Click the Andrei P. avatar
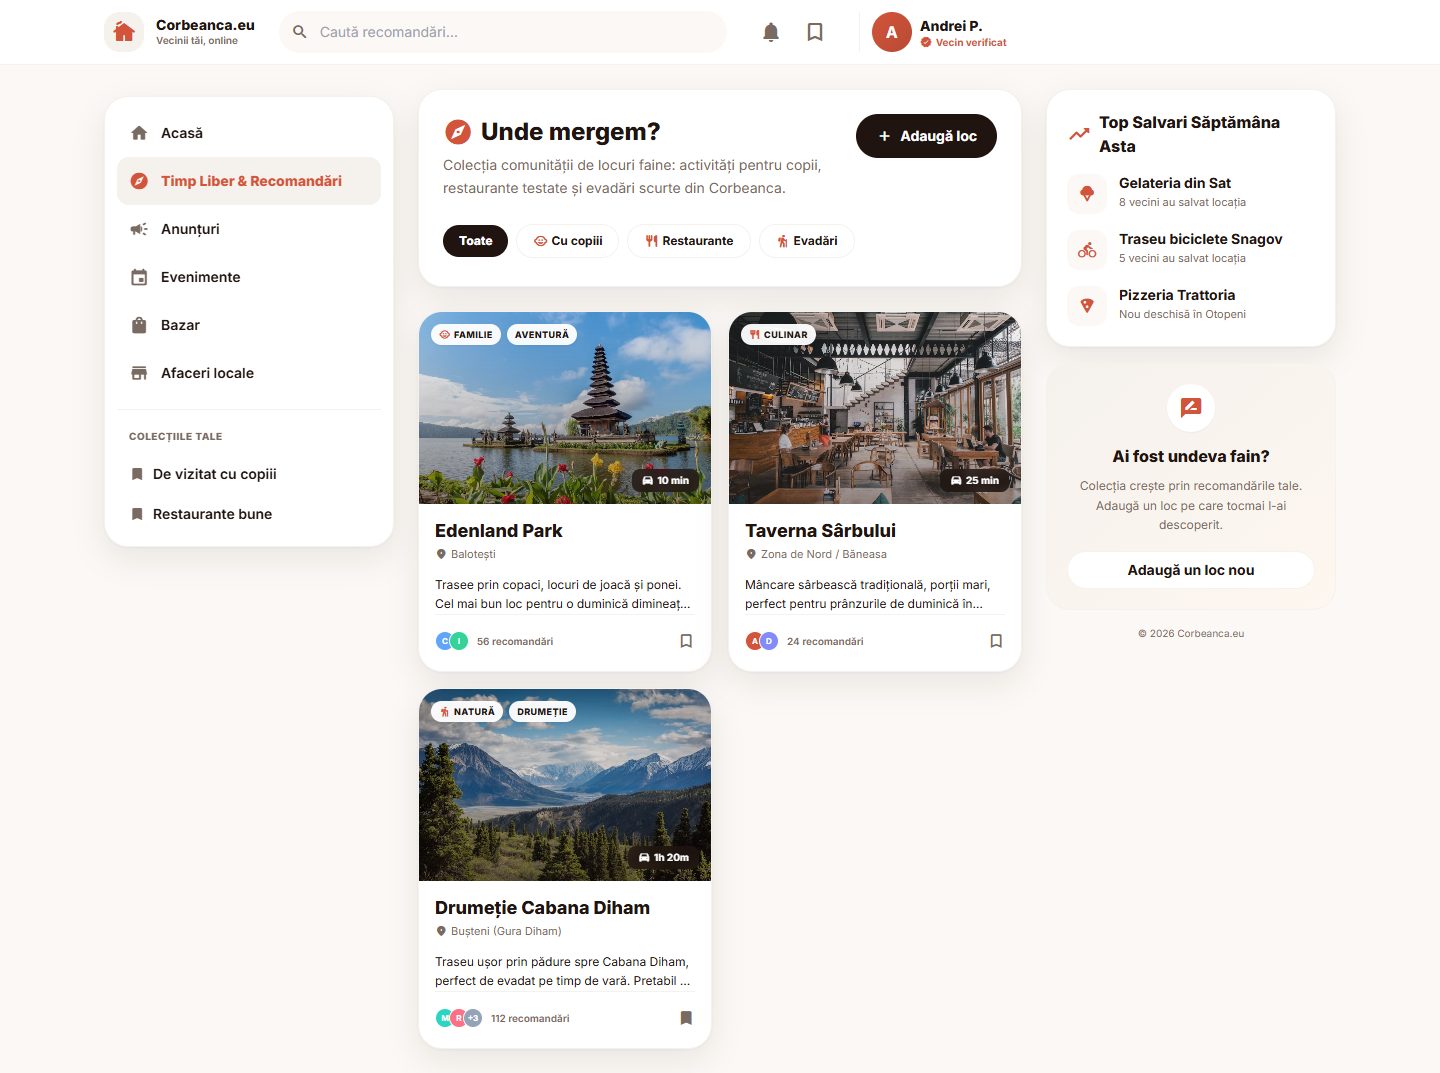This screenshot has width=1440, height=1073. [x=892, y=32]
